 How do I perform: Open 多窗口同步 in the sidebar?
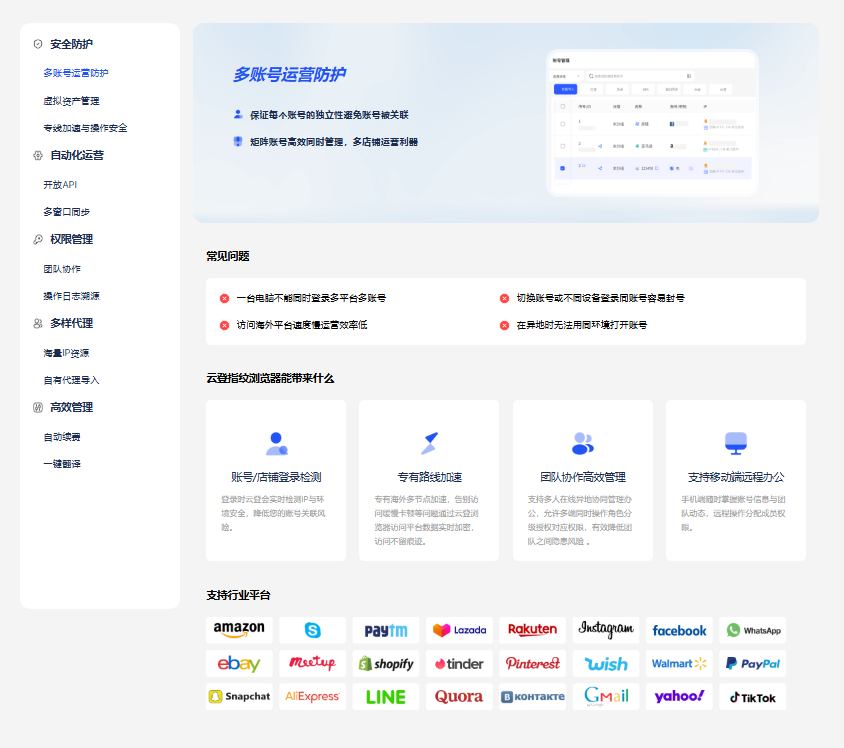pyautogui.click(x=67, y=212)
